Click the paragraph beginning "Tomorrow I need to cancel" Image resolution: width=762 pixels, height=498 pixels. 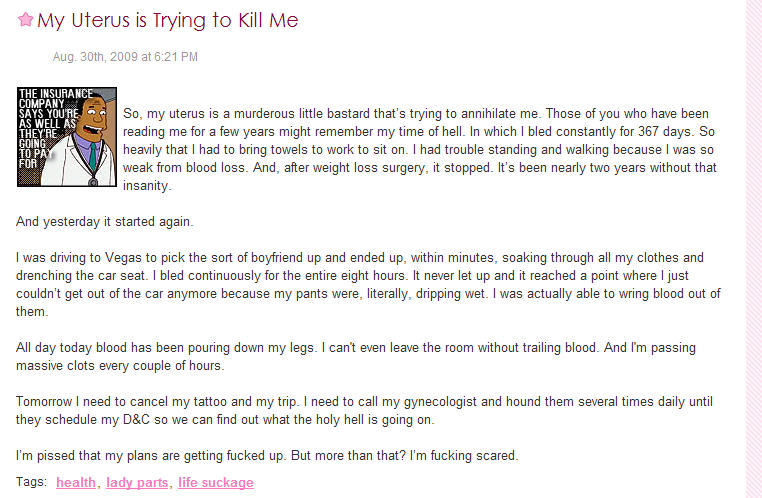360,410
